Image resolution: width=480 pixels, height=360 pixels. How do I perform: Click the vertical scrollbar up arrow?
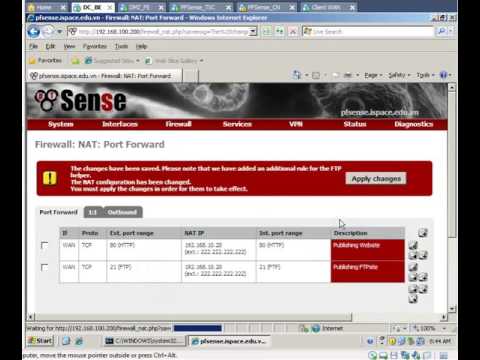(452, 88)
